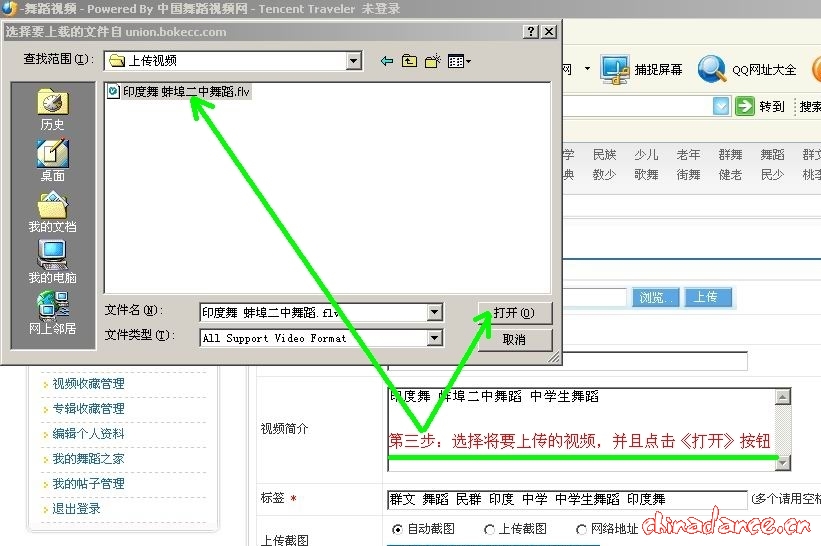The width and height of the screenshot is (821, 546).
Task: Close the file selection dialog
Action: click(548, 31)
